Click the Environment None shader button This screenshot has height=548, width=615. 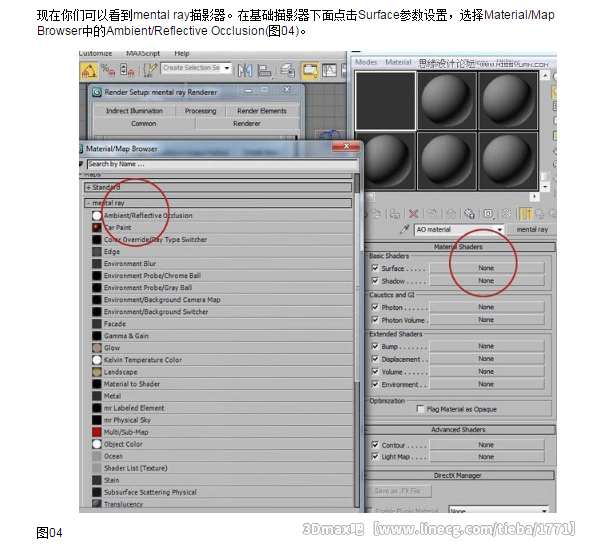486,384
